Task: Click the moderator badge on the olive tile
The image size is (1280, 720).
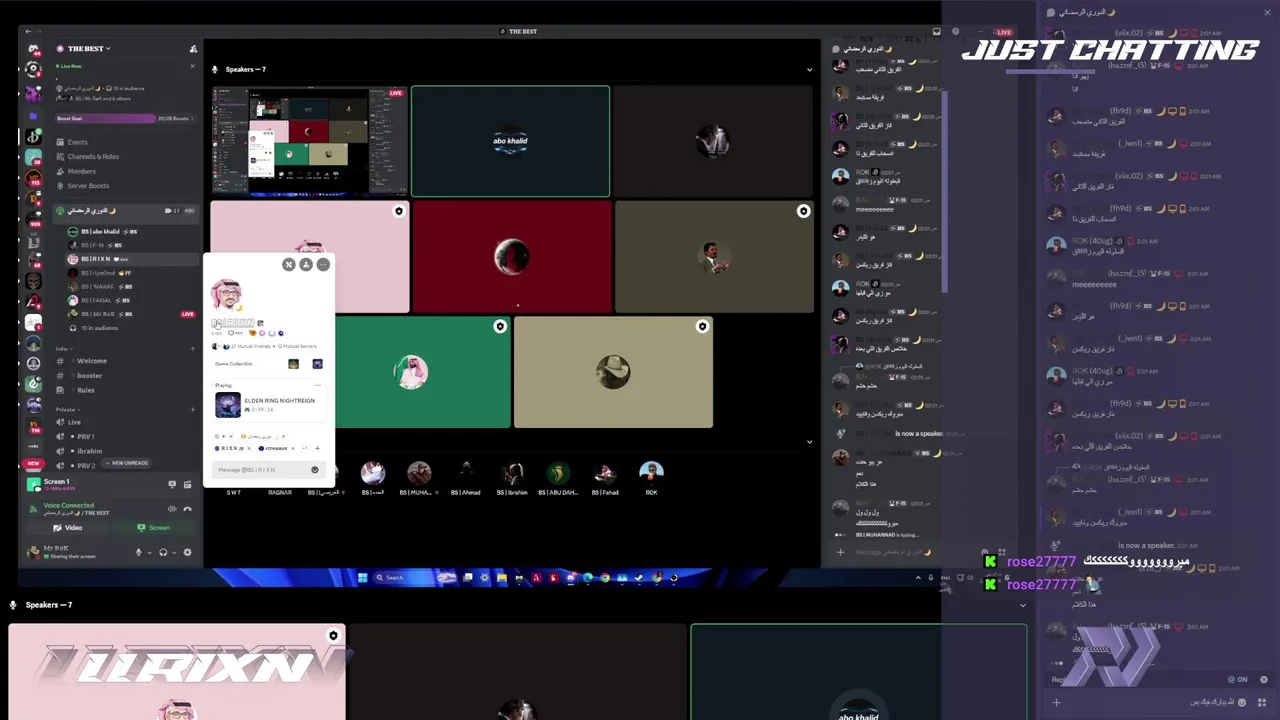Action: [x=803, y=211]
